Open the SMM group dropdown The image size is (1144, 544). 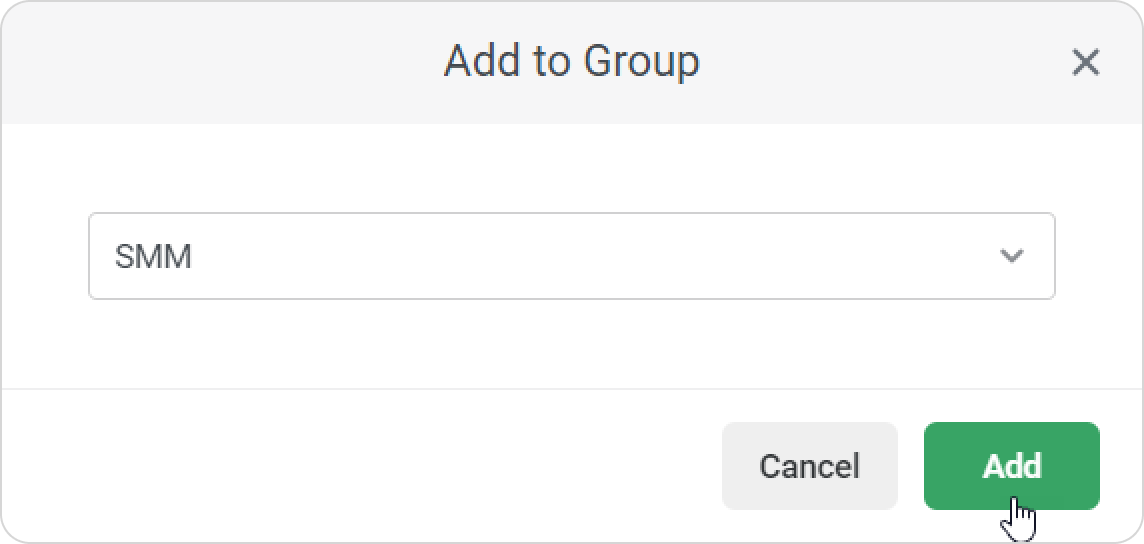point(571,256)
